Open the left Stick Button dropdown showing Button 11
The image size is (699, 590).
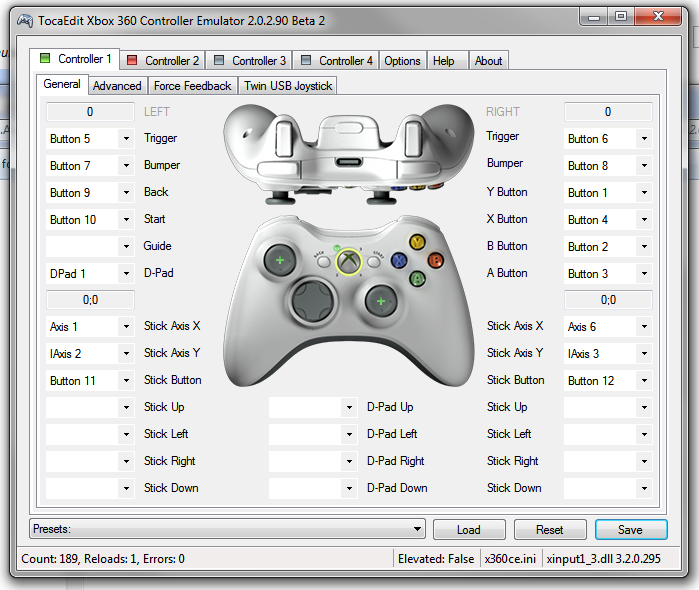pos(90,380)
